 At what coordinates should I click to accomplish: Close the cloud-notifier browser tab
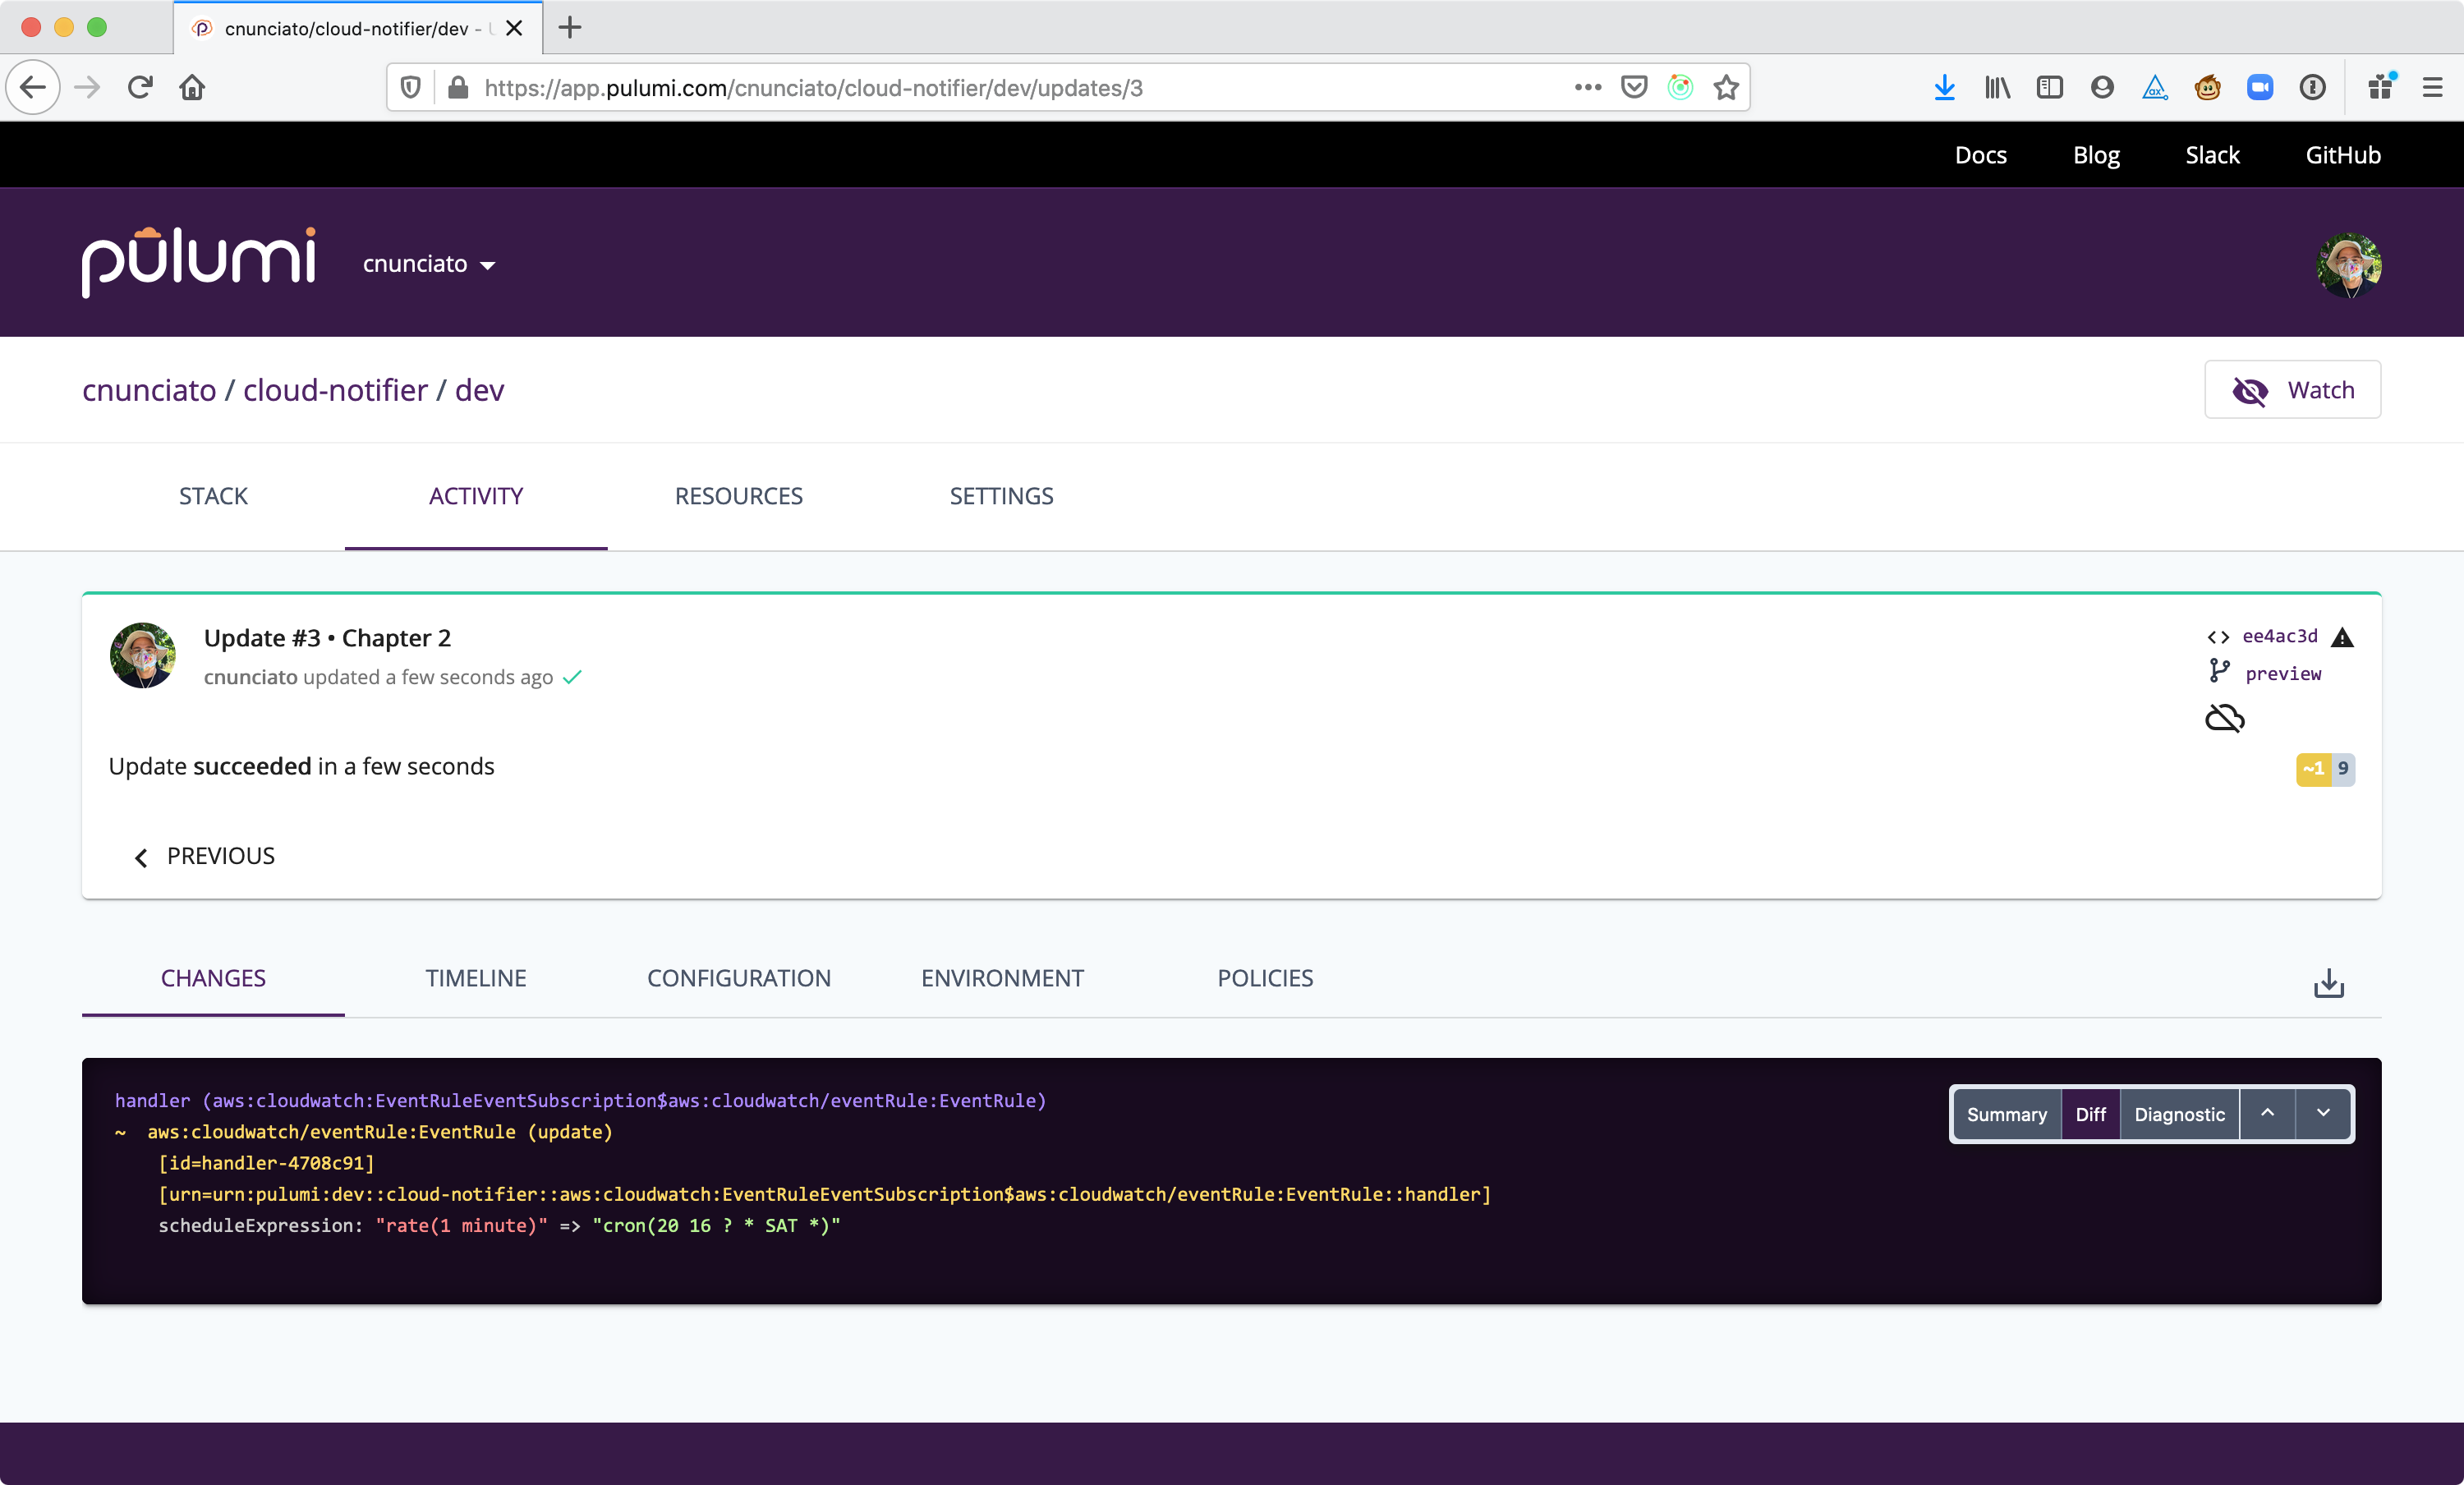pyautogui.click(x=514, y=28)
